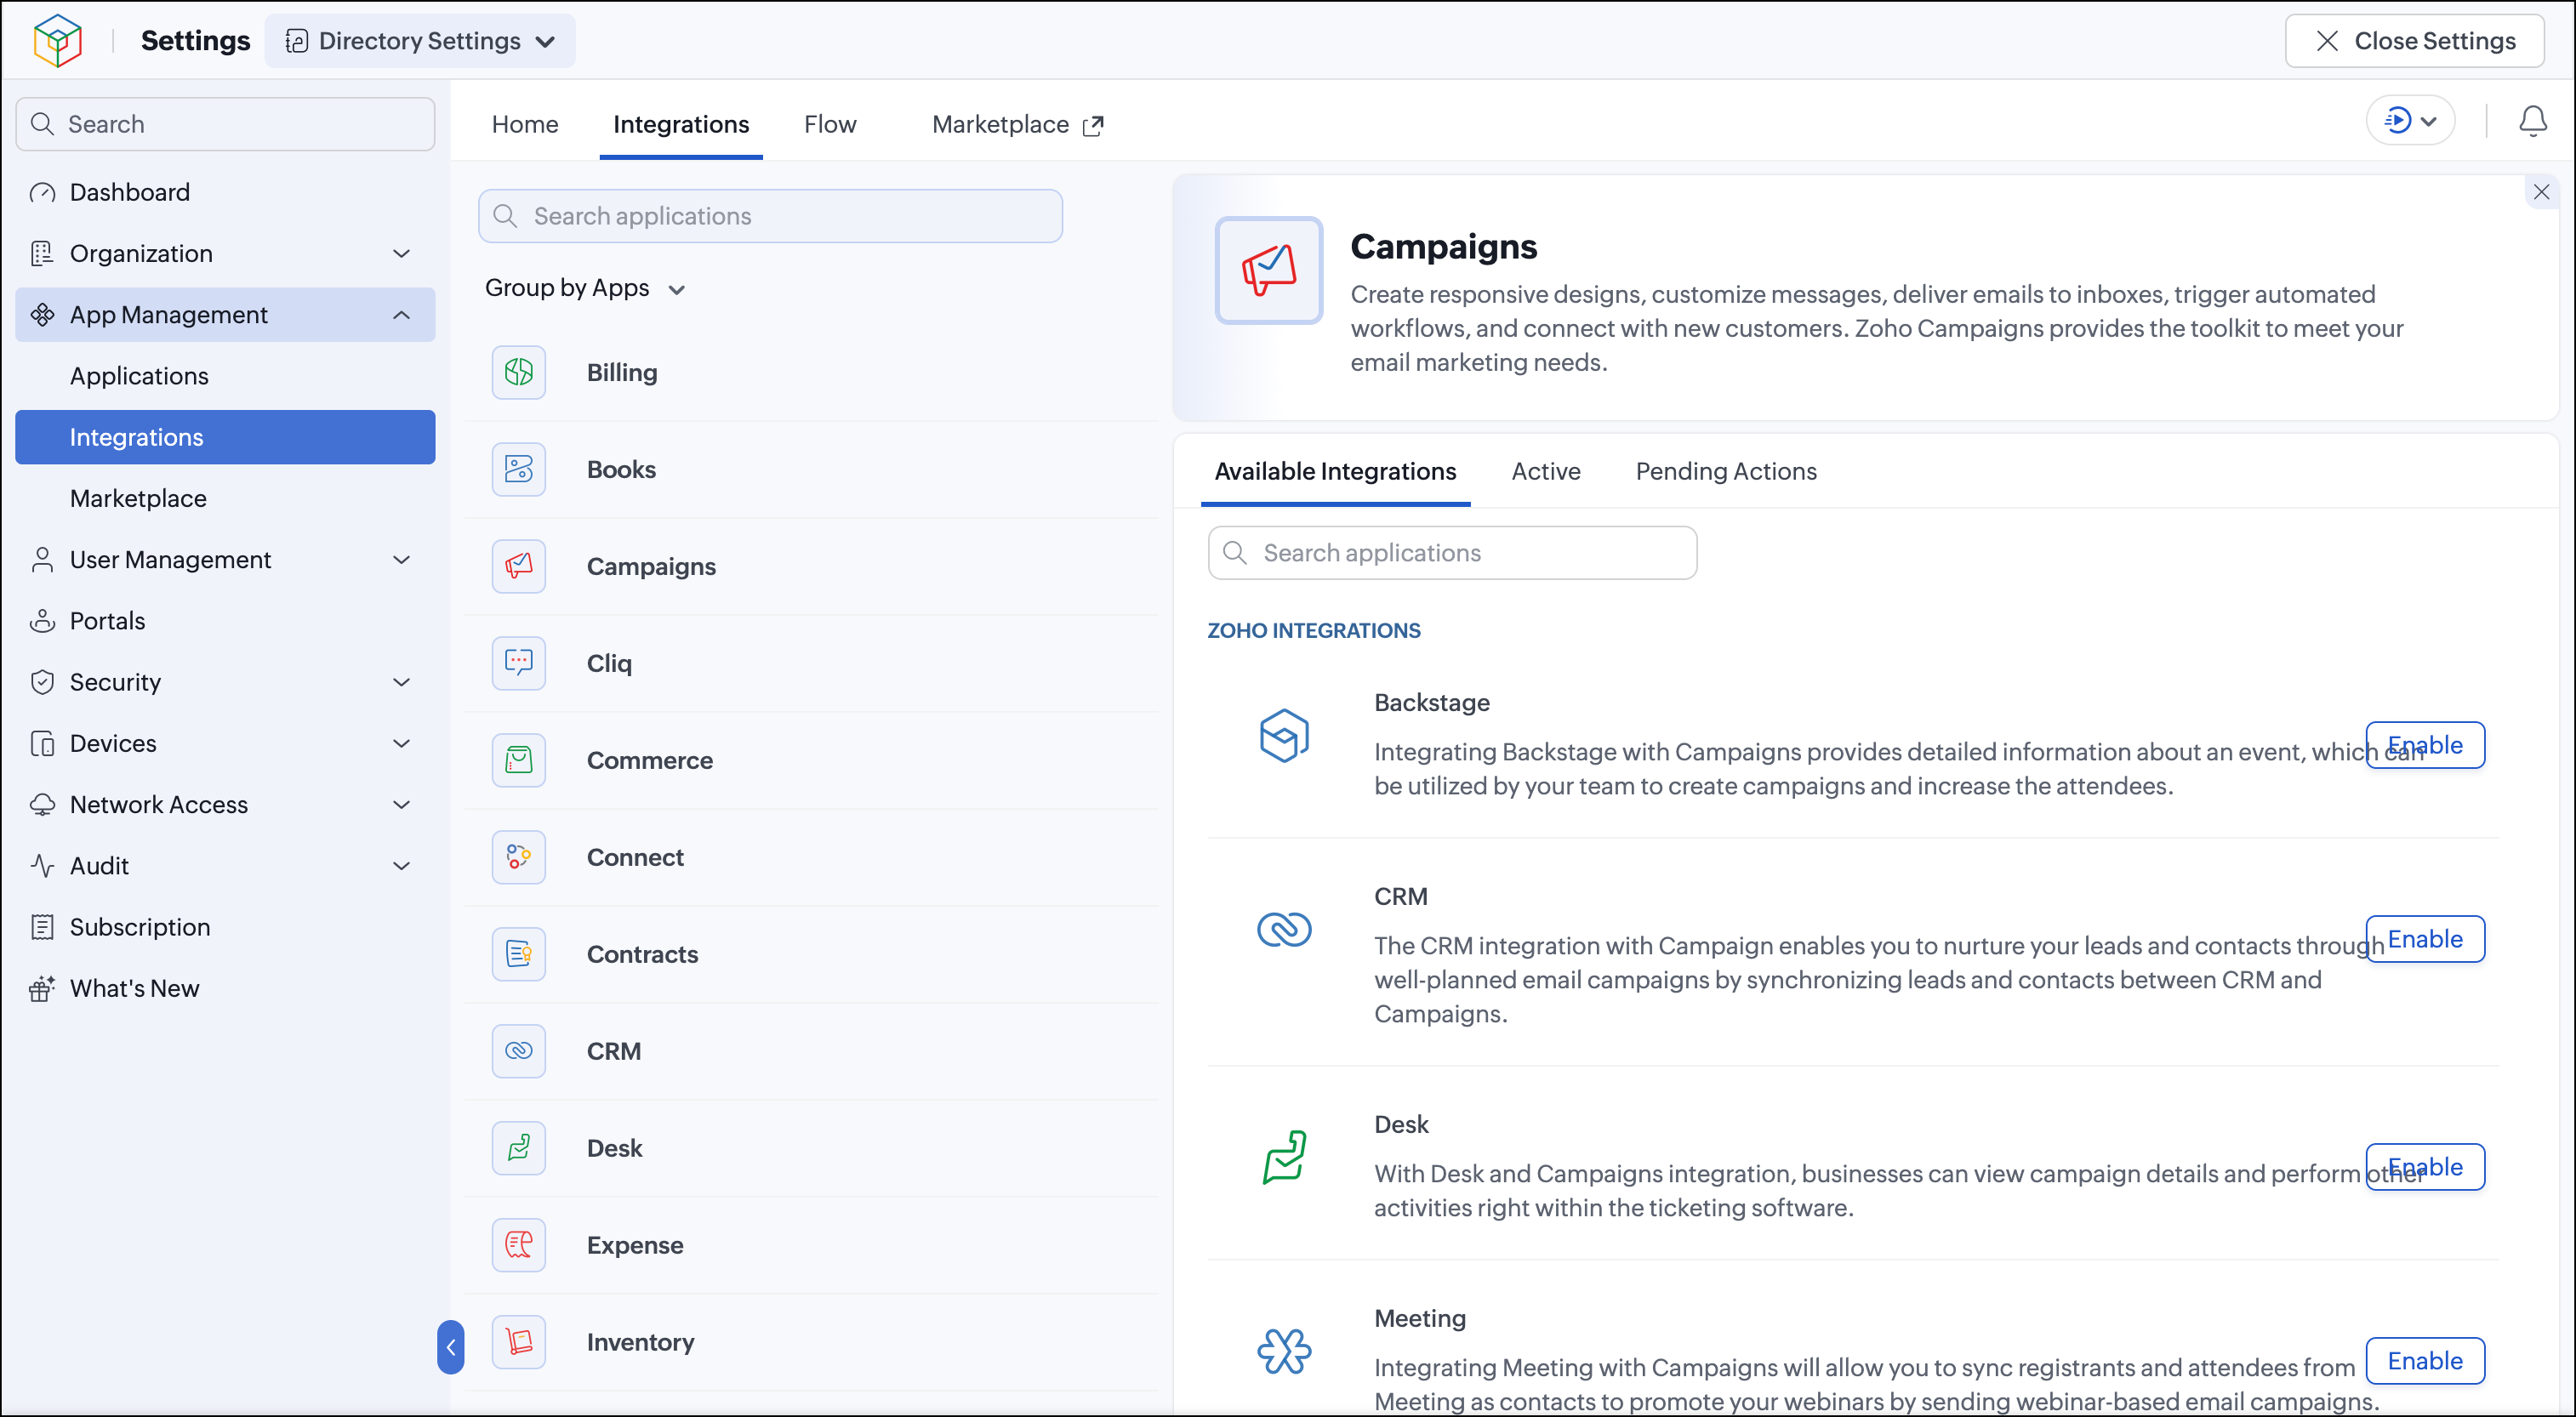Image resolution: width=2576 pixels, height=1417 pixels.
Task: Click the Dashboard gauge icon in sidebar
Action: pos(42,193)
